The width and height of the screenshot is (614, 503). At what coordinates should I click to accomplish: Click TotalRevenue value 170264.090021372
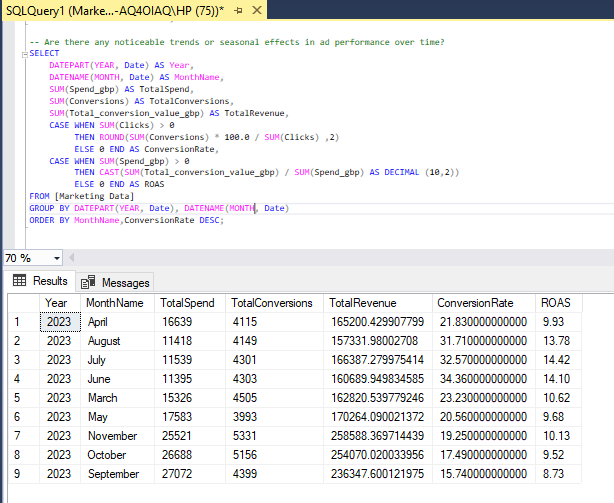tap(378, 417)
